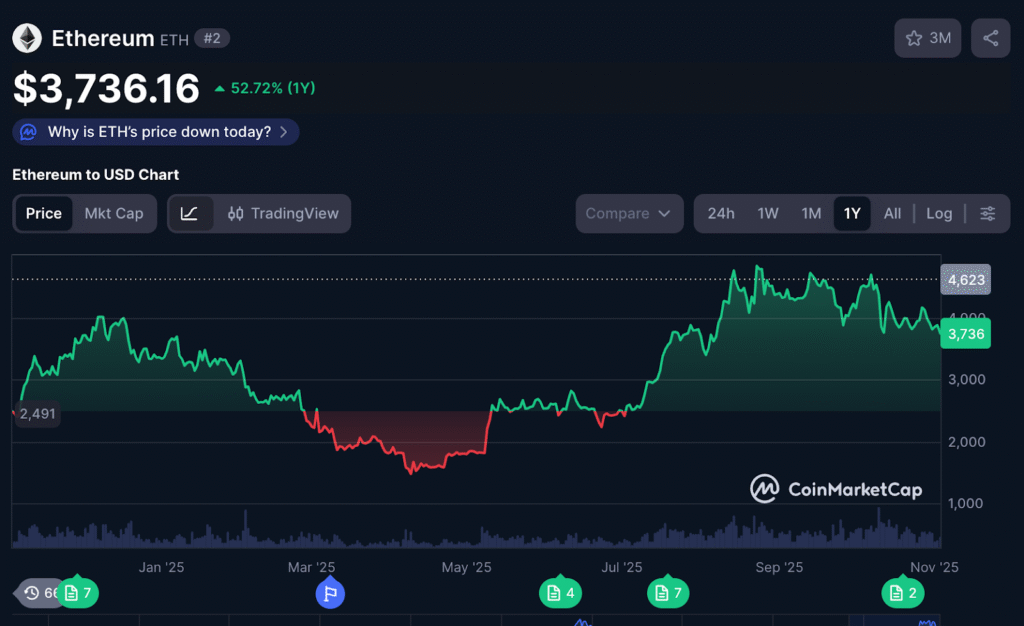Click the Ethereum logo icon
This screenshot has height=626, width=1024.
[x=27, y=39]
